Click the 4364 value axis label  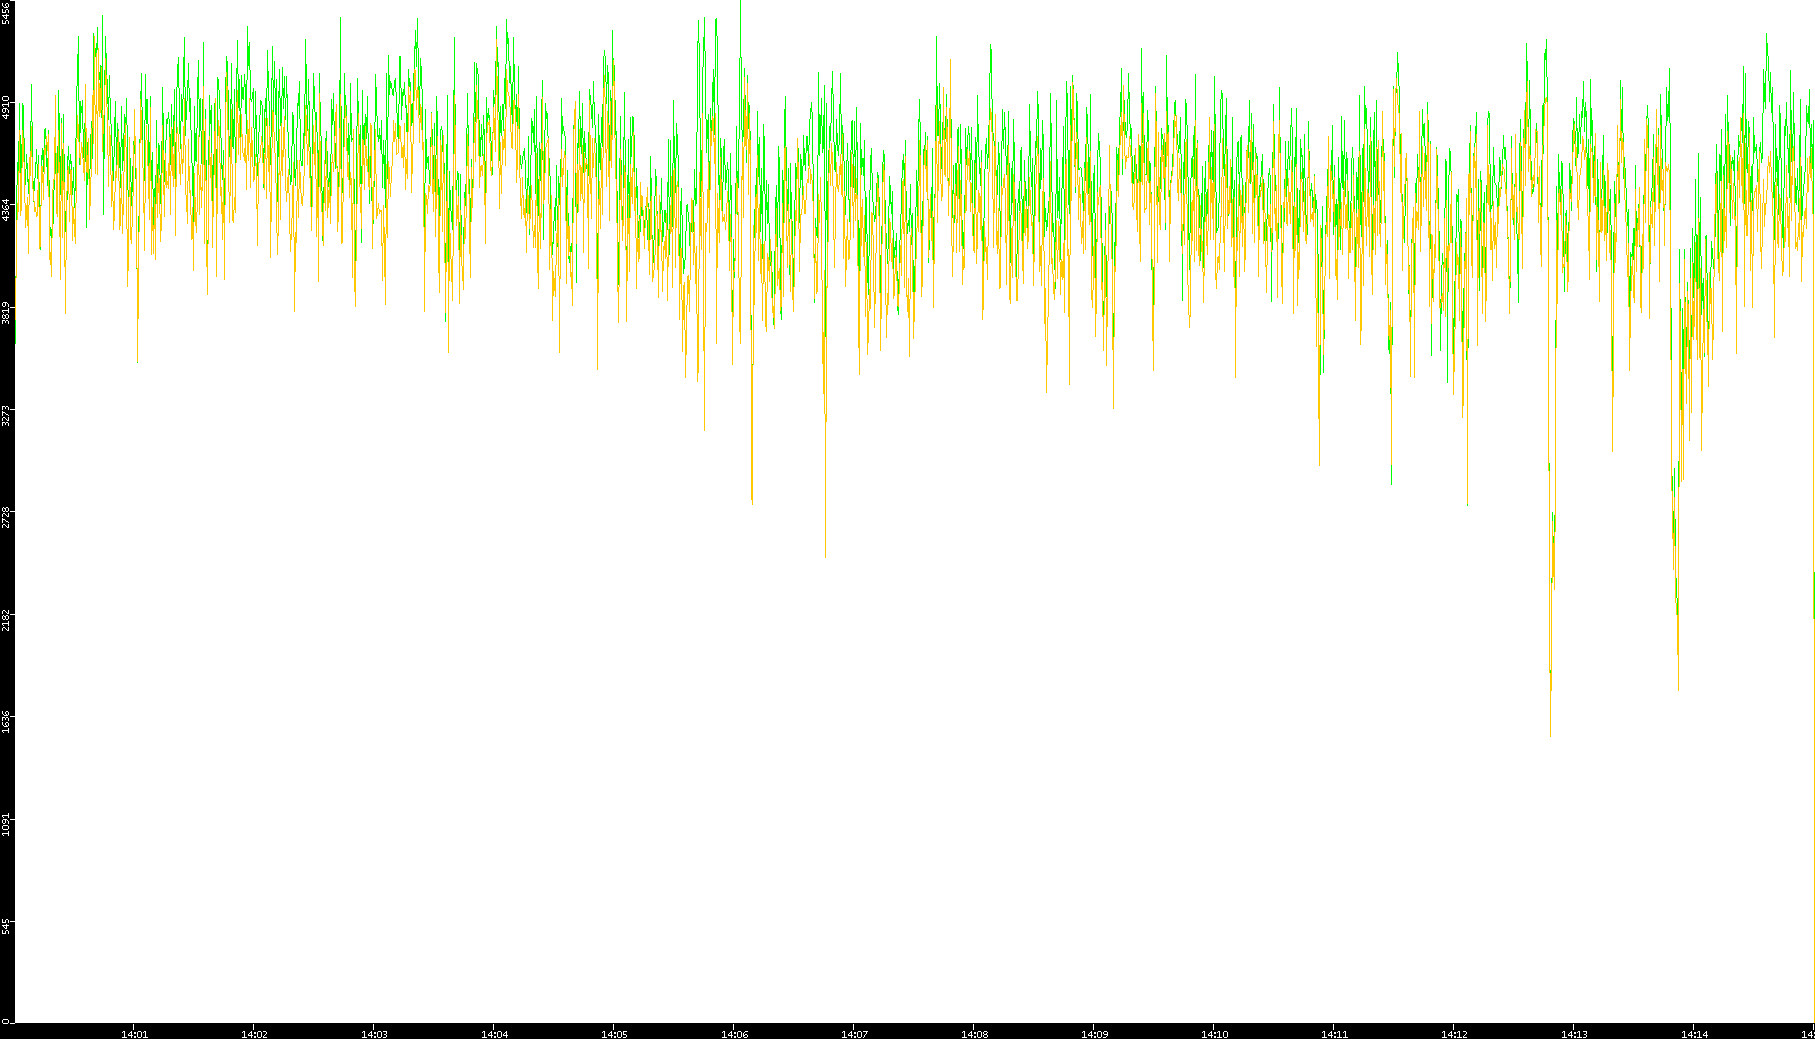click(x=6, y=210)
